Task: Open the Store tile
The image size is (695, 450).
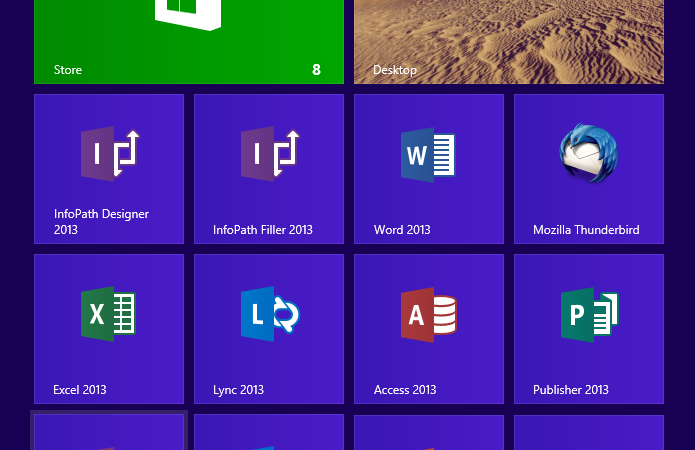Action: click(189, 42)
